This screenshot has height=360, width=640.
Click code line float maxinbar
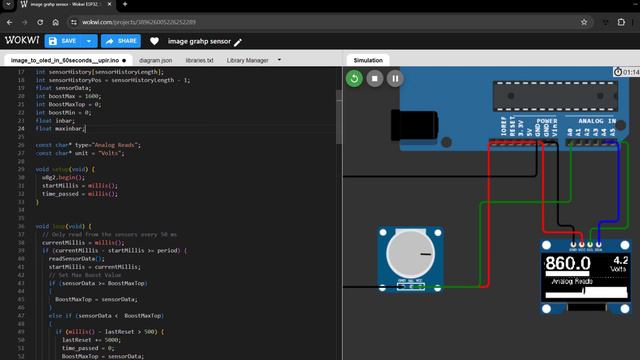click(60, 129)
